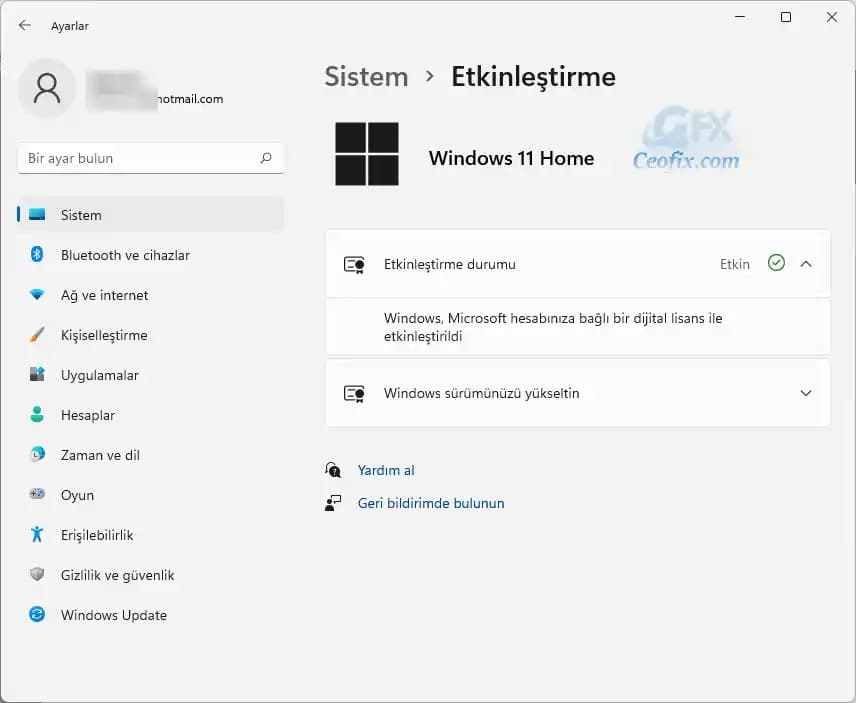856x703 pixels.
Task: Click the user account avatar icon
Action: pos(47,88)
